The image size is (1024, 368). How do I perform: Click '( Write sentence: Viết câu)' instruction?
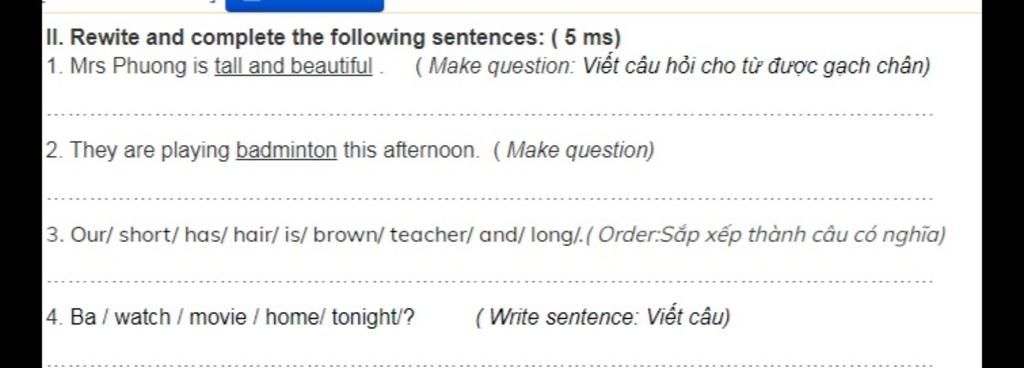[x=603, y=318]
